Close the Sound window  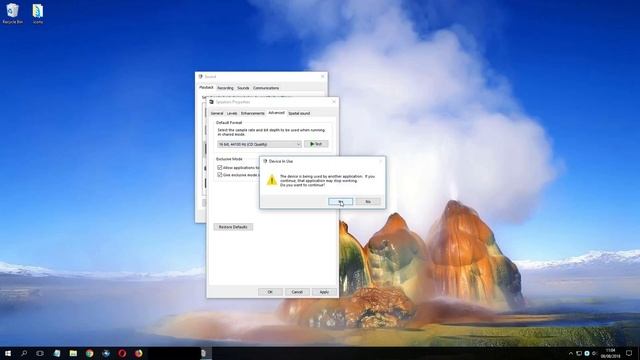[x=322, y=76]
